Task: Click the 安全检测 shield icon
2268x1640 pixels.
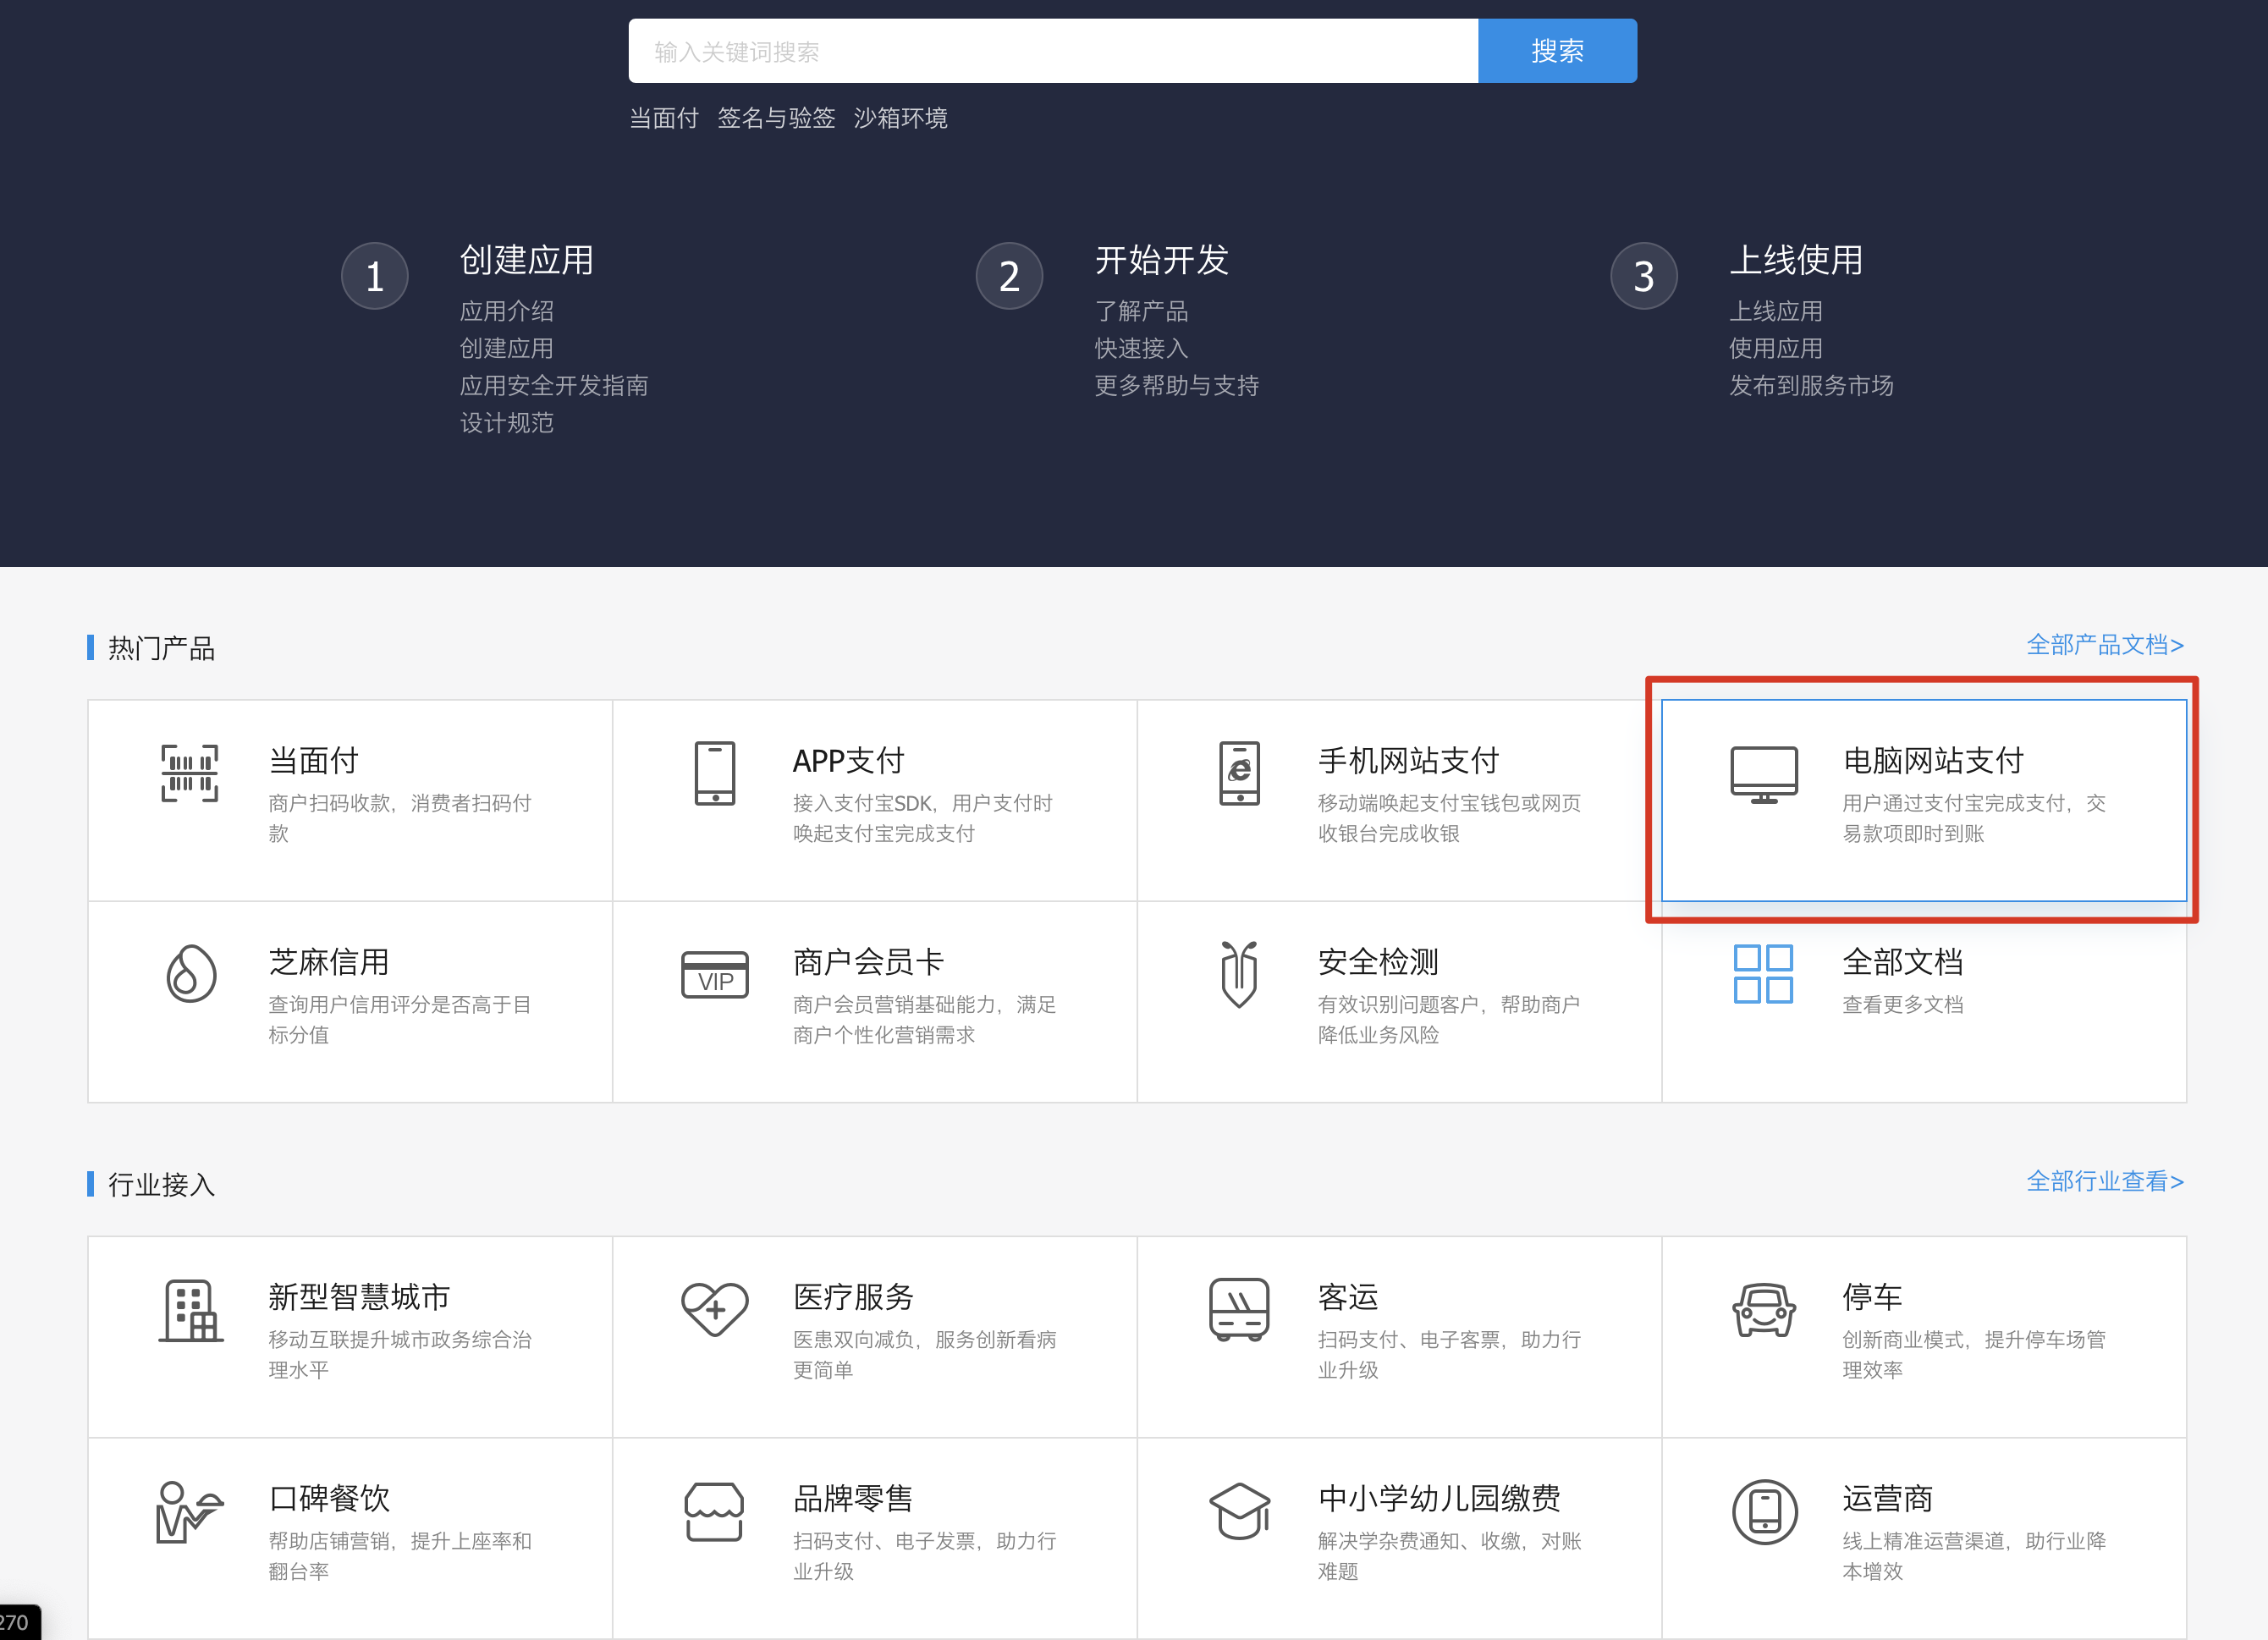Action: point(1239,974)
